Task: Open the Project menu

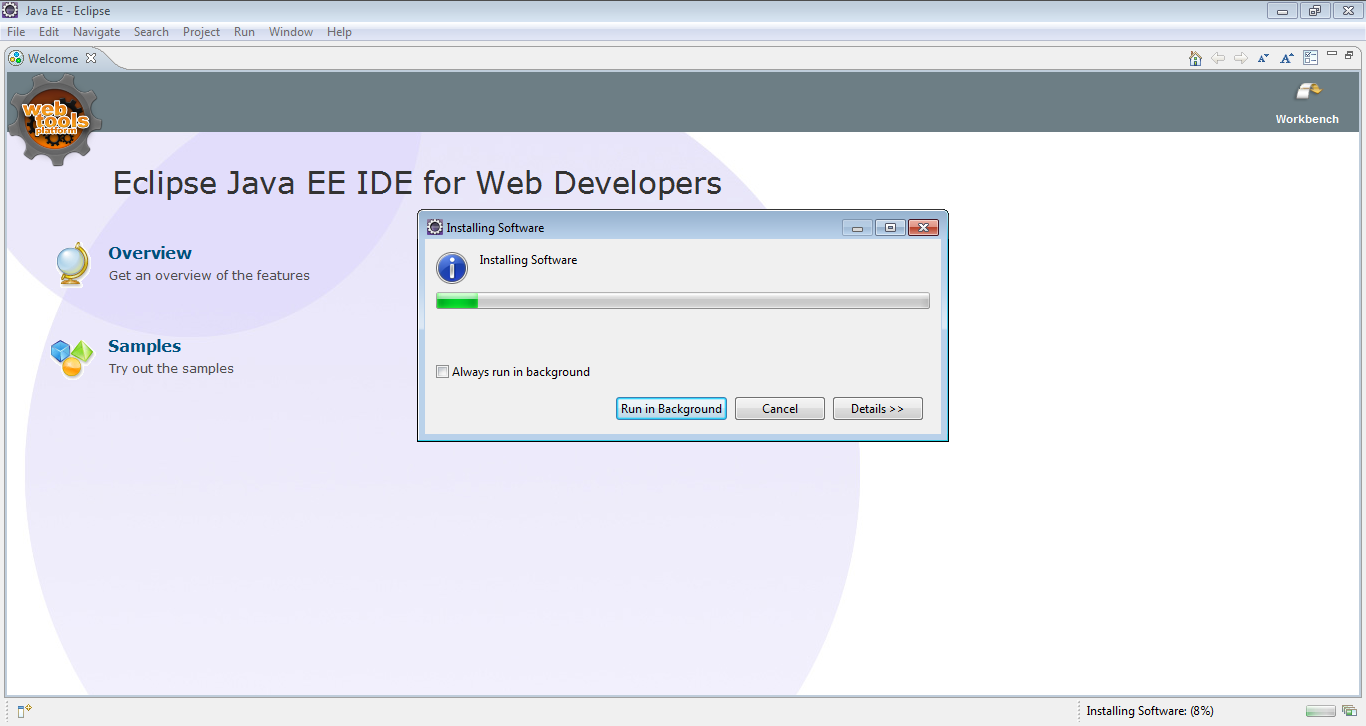Action: coord(201,31)
